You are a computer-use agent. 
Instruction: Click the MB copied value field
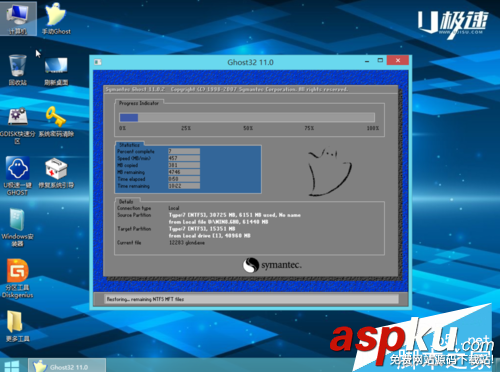[x=184, y=165]
